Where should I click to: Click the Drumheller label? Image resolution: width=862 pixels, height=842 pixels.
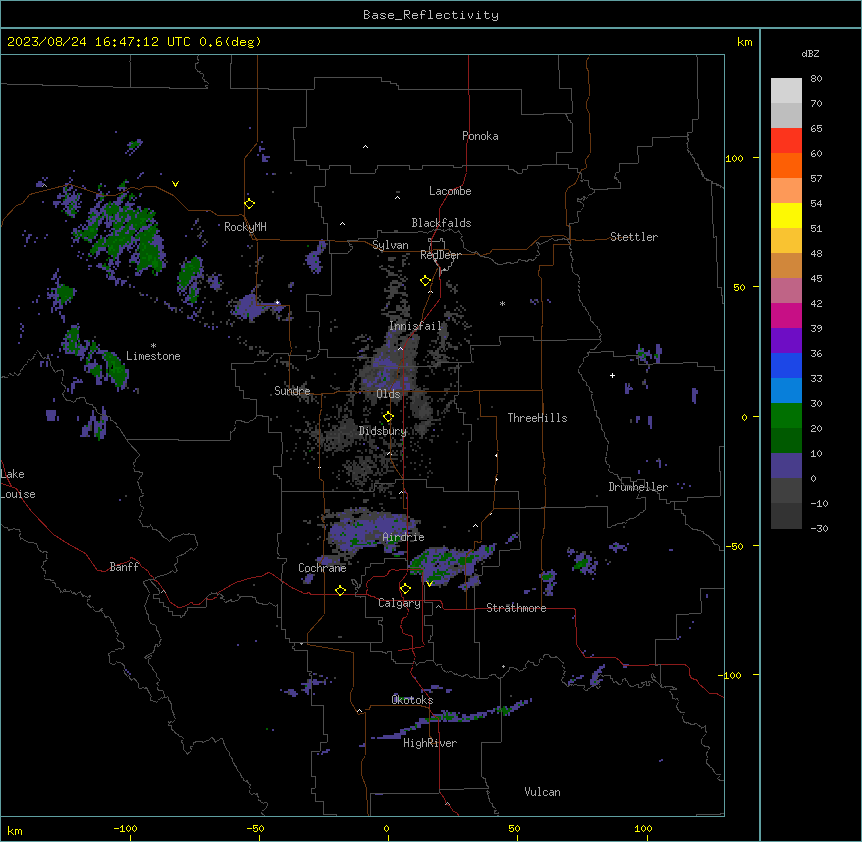[x=638, y=487]
